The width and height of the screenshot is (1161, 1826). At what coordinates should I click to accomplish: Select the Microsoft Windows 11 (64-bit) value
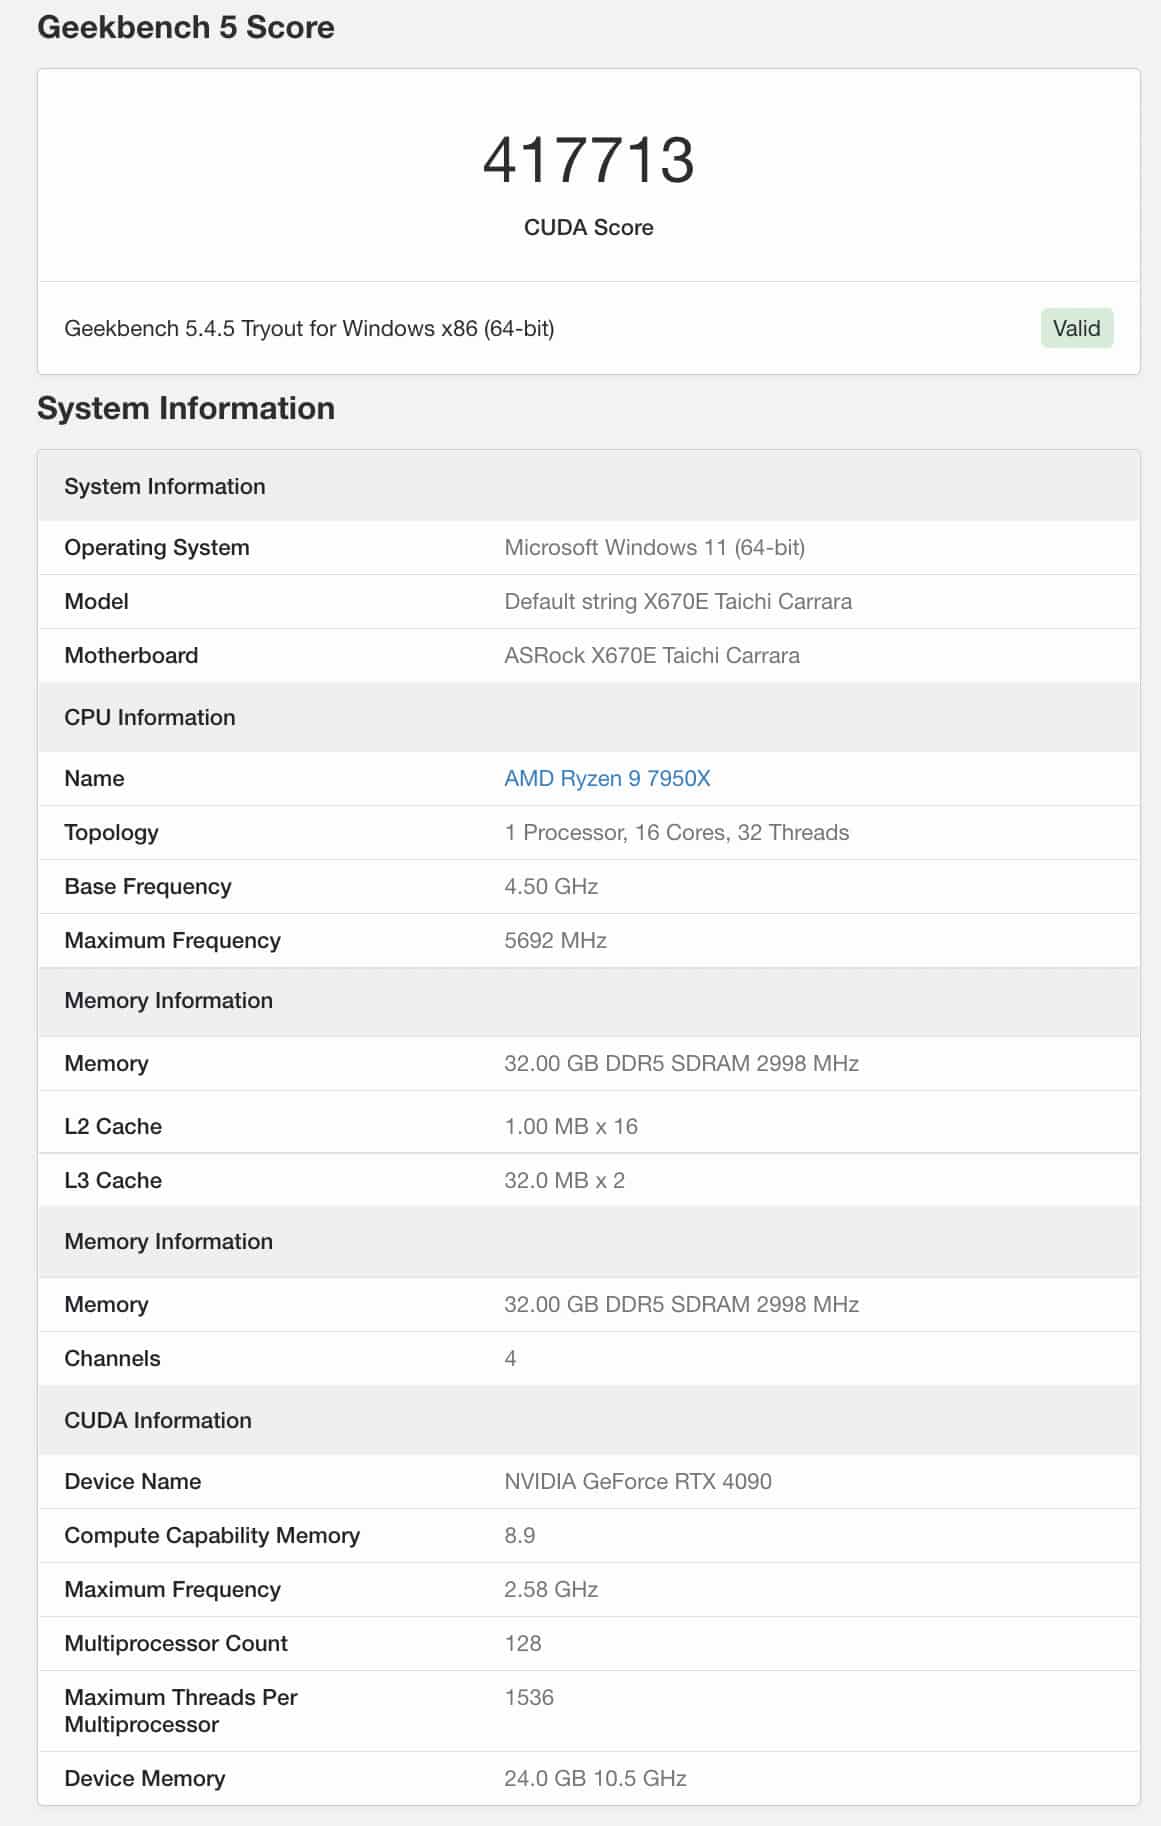(654, 547)
